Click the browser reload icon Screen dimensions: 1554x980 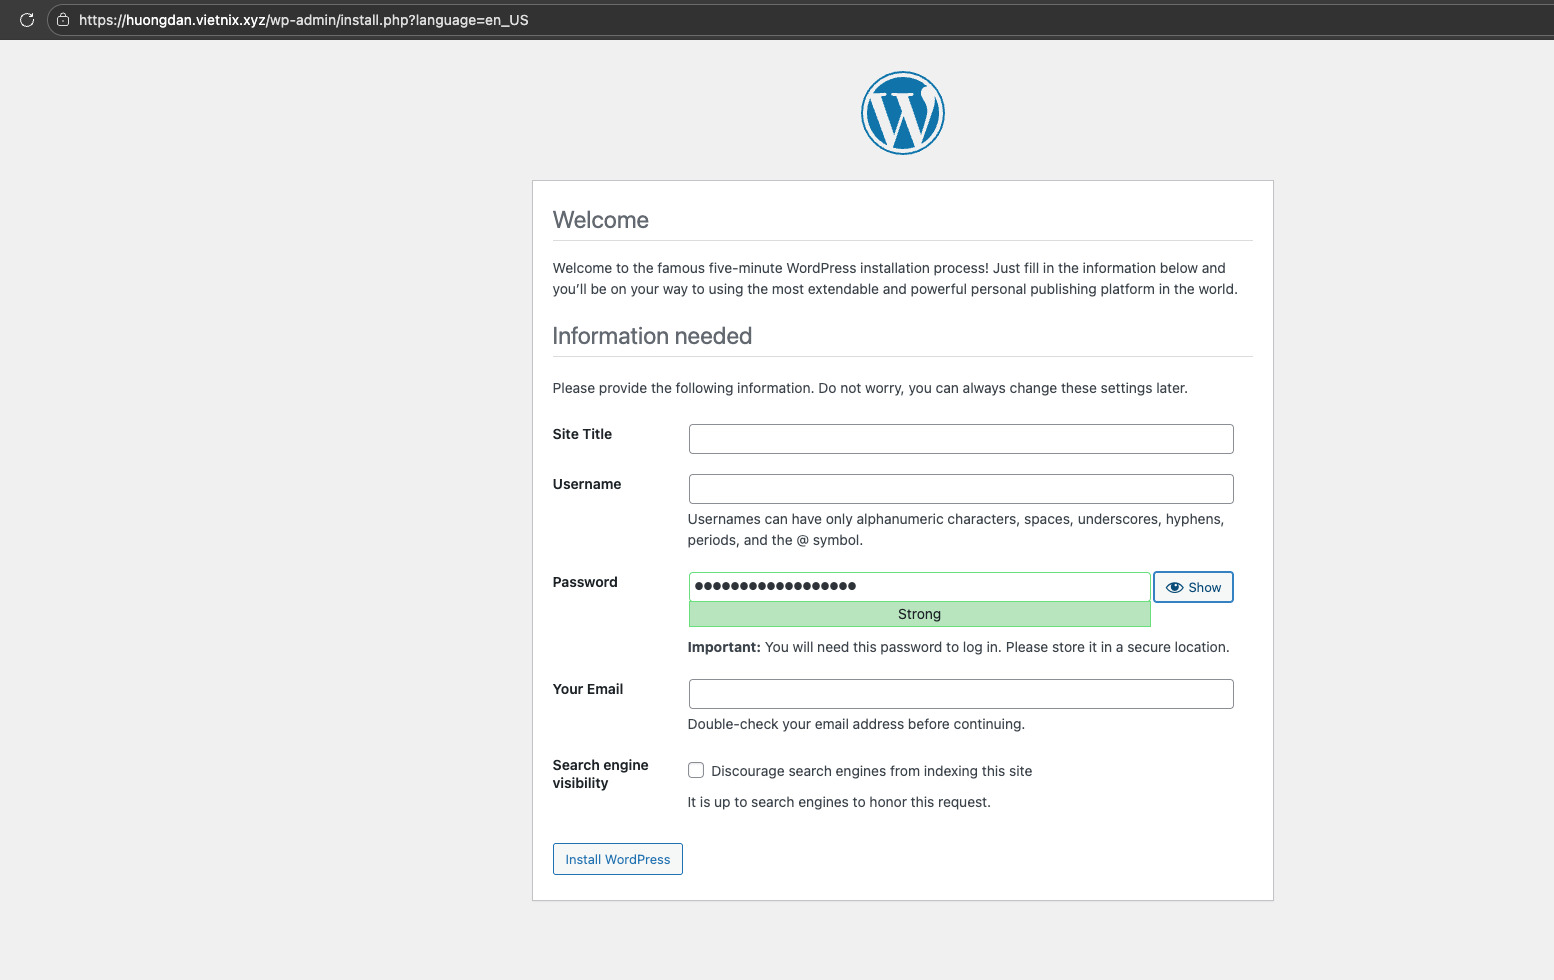pyautogui.click(x=27, y=20)
